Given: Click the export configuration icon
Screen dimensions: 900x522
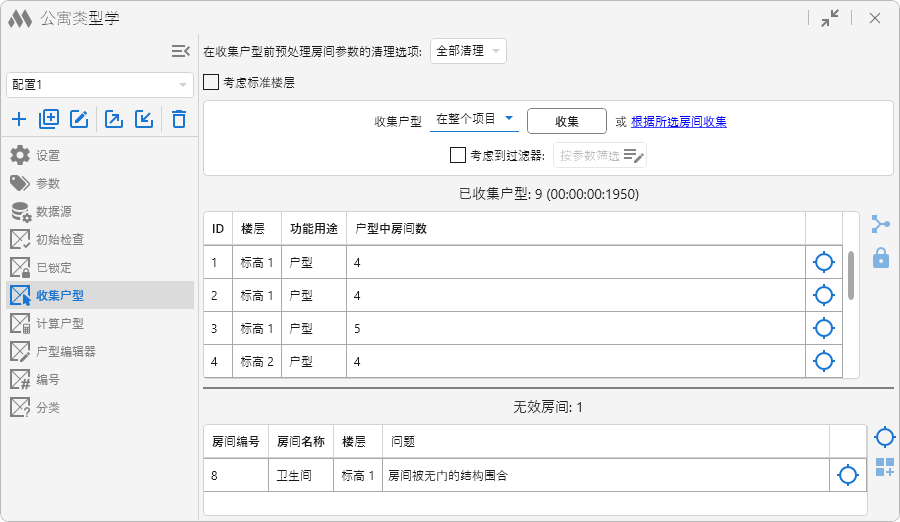Looking at the screenshot, I should tap(114, 120).
